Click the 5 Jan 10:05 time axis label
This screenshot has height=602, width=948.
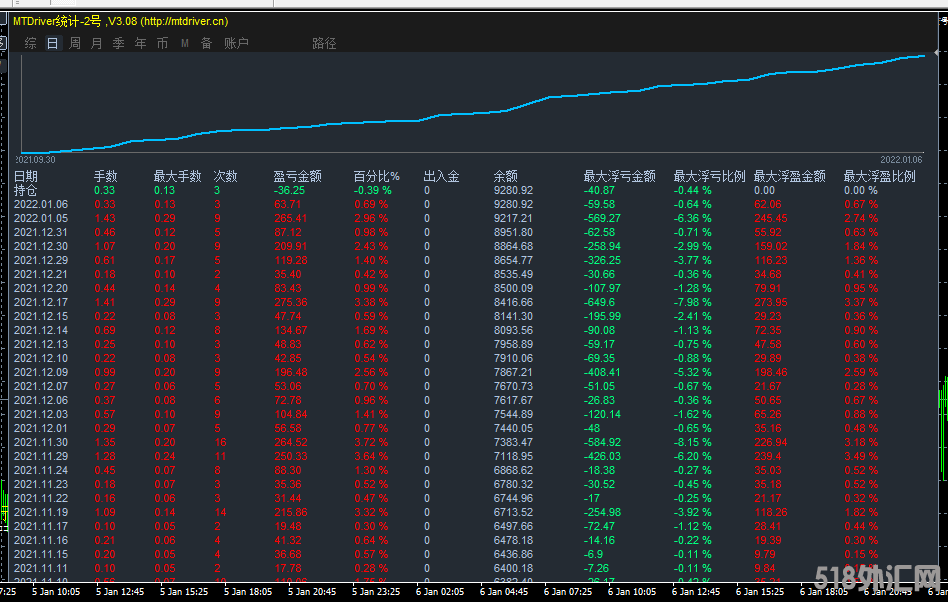(56, 591)
